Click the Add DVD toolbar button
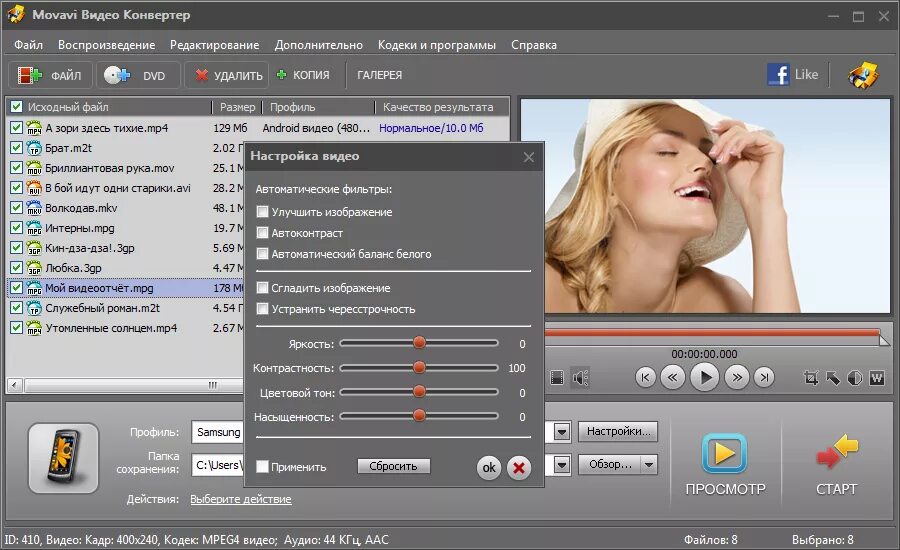The height and width of the screenshot is (550, 900). click(x=138, y=75)
